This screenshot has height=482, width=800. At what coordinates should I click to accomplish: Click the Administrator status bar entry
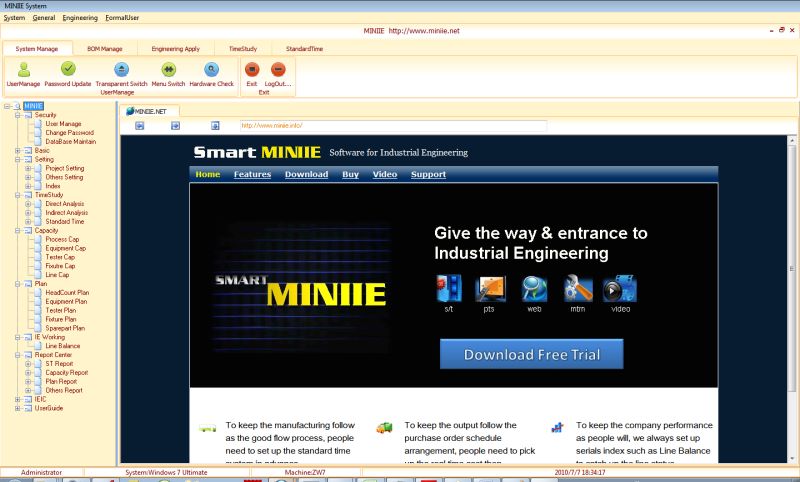coord(41,472)
